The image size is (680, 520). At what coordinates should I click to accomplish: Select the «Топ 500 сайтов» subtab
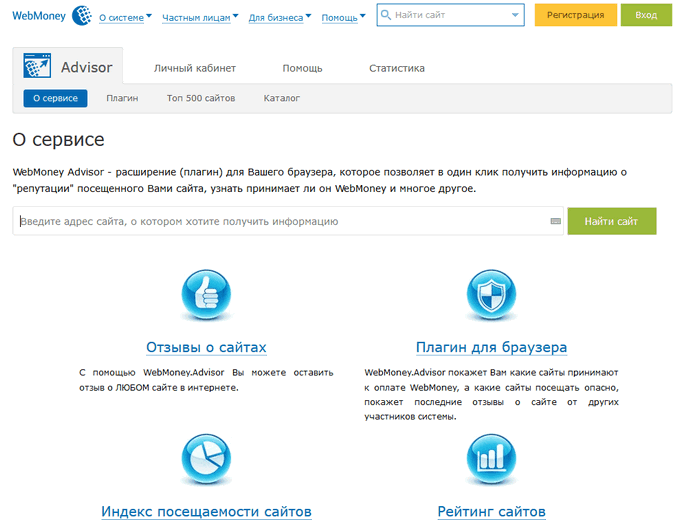[200, 98]
